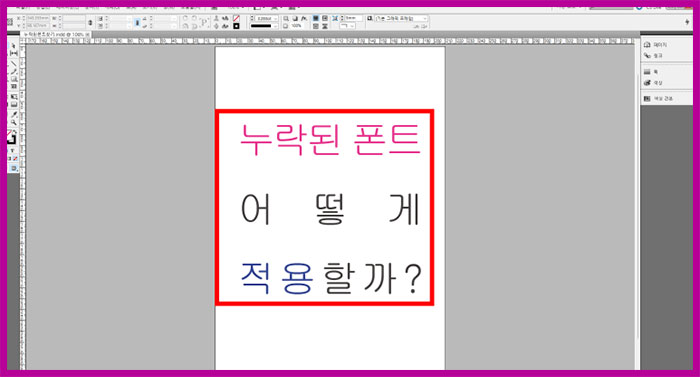Click the formatting affects text T icon
Image resolution: width=700 pixels, height=377 pixels.
[12, 151]
